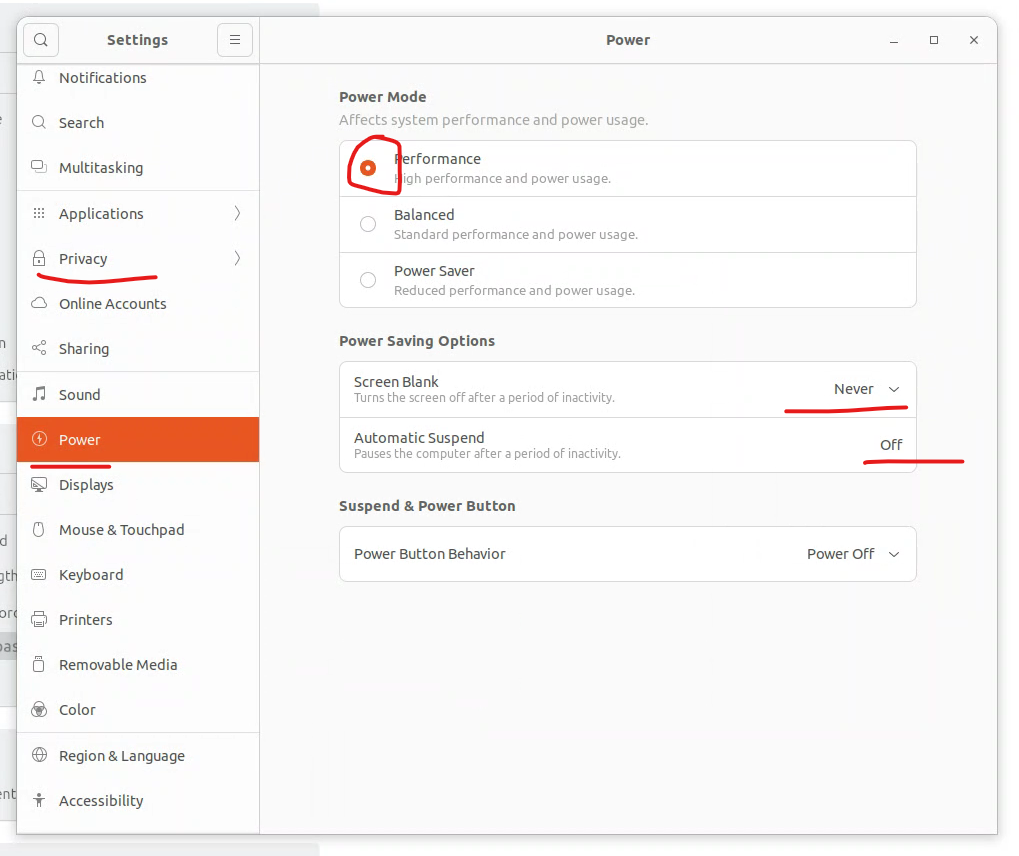This screenshot has height=856, width=1019.
Task: Open the Sound settings icon
Action: [x=38, y=394]
